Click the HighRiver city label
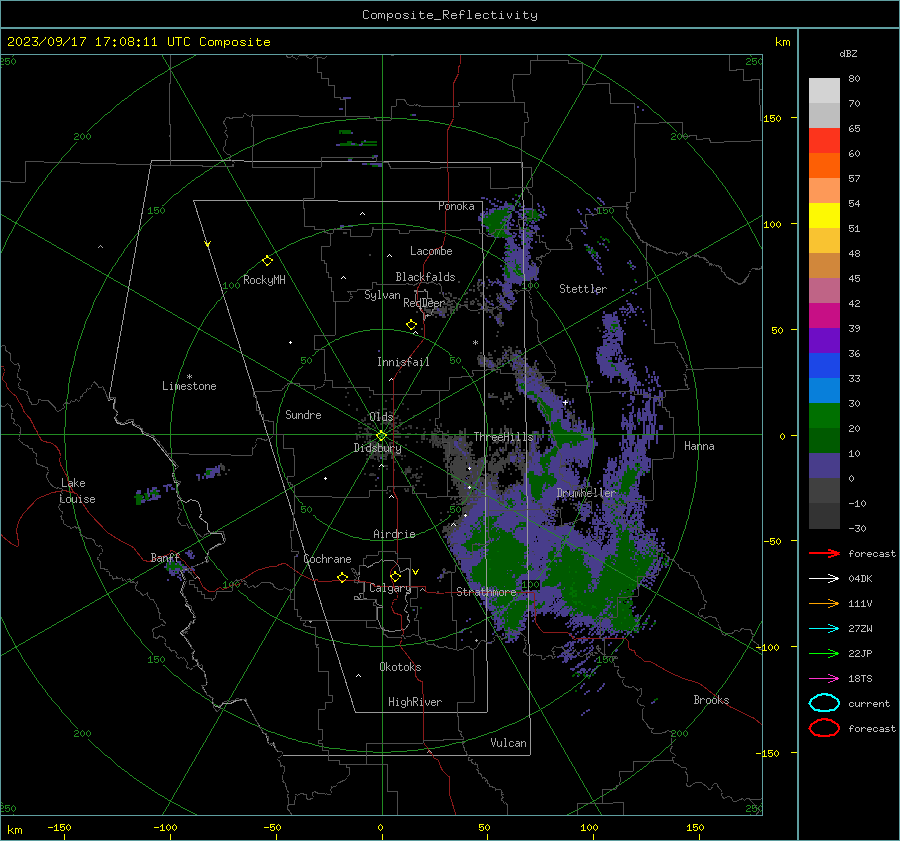The height and width of the screenshot is (841, 900). point(414,702)
